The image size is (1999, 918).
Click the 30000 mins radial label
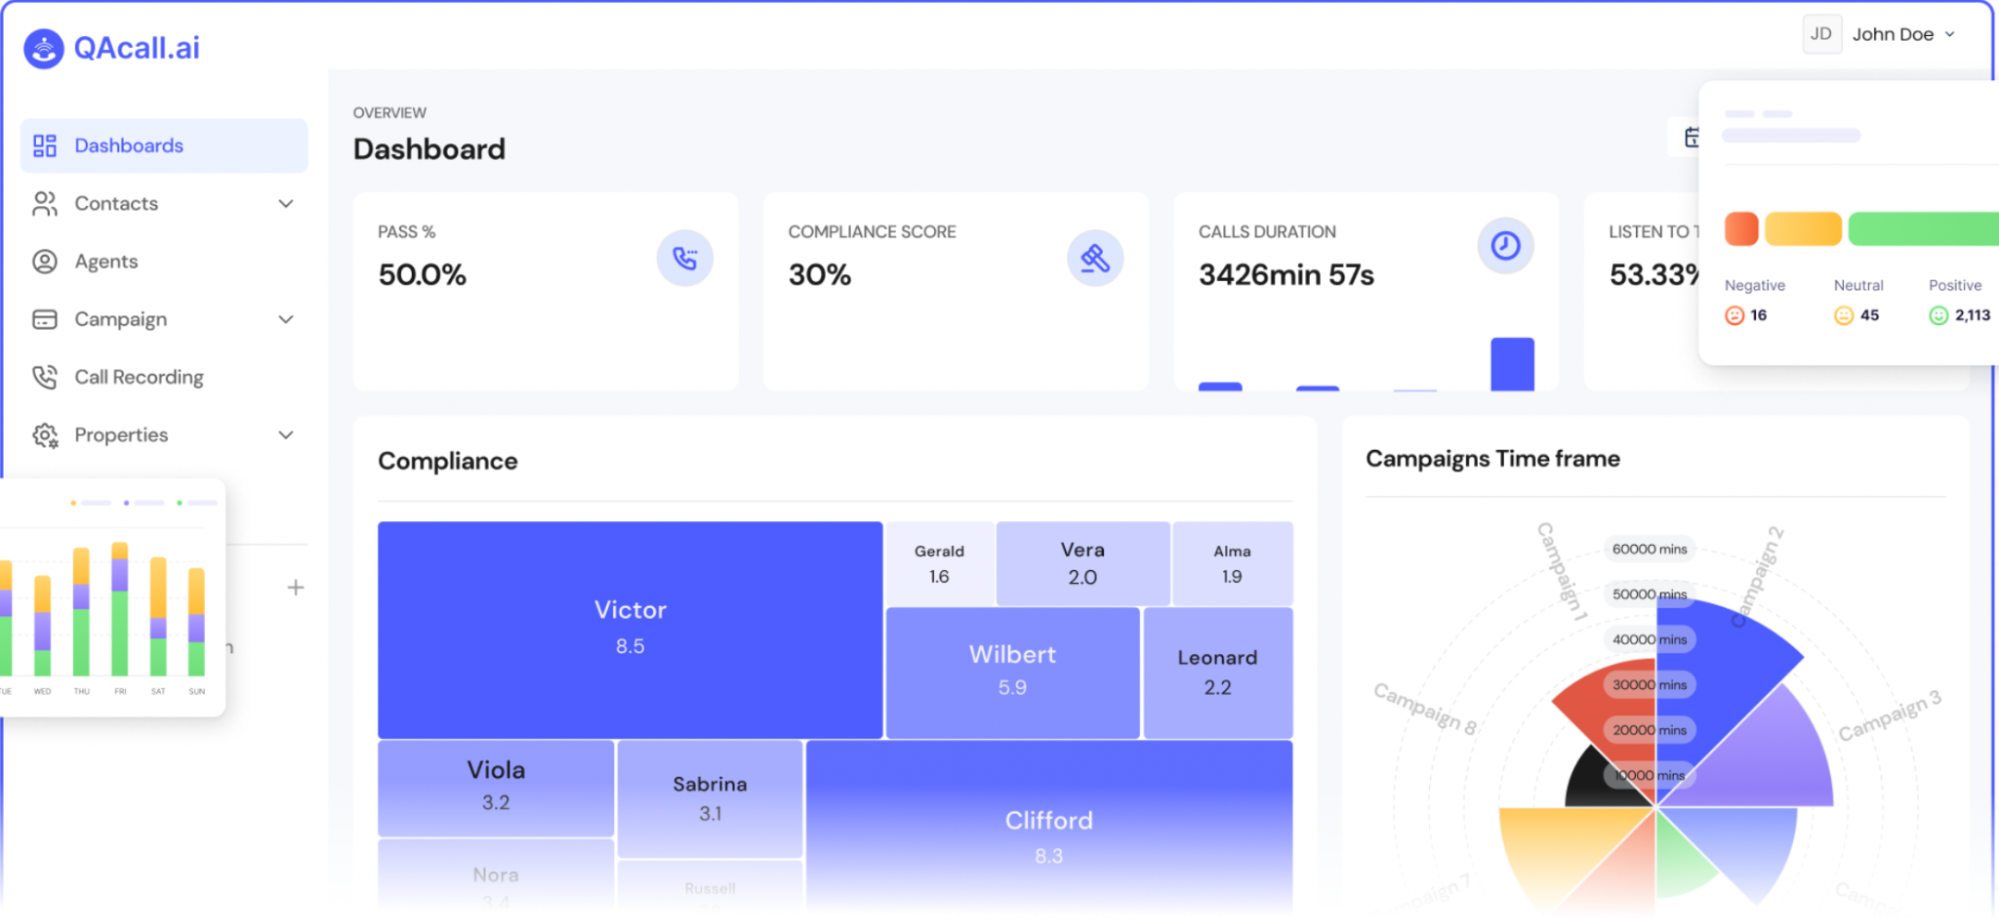tap(1649, 685)
